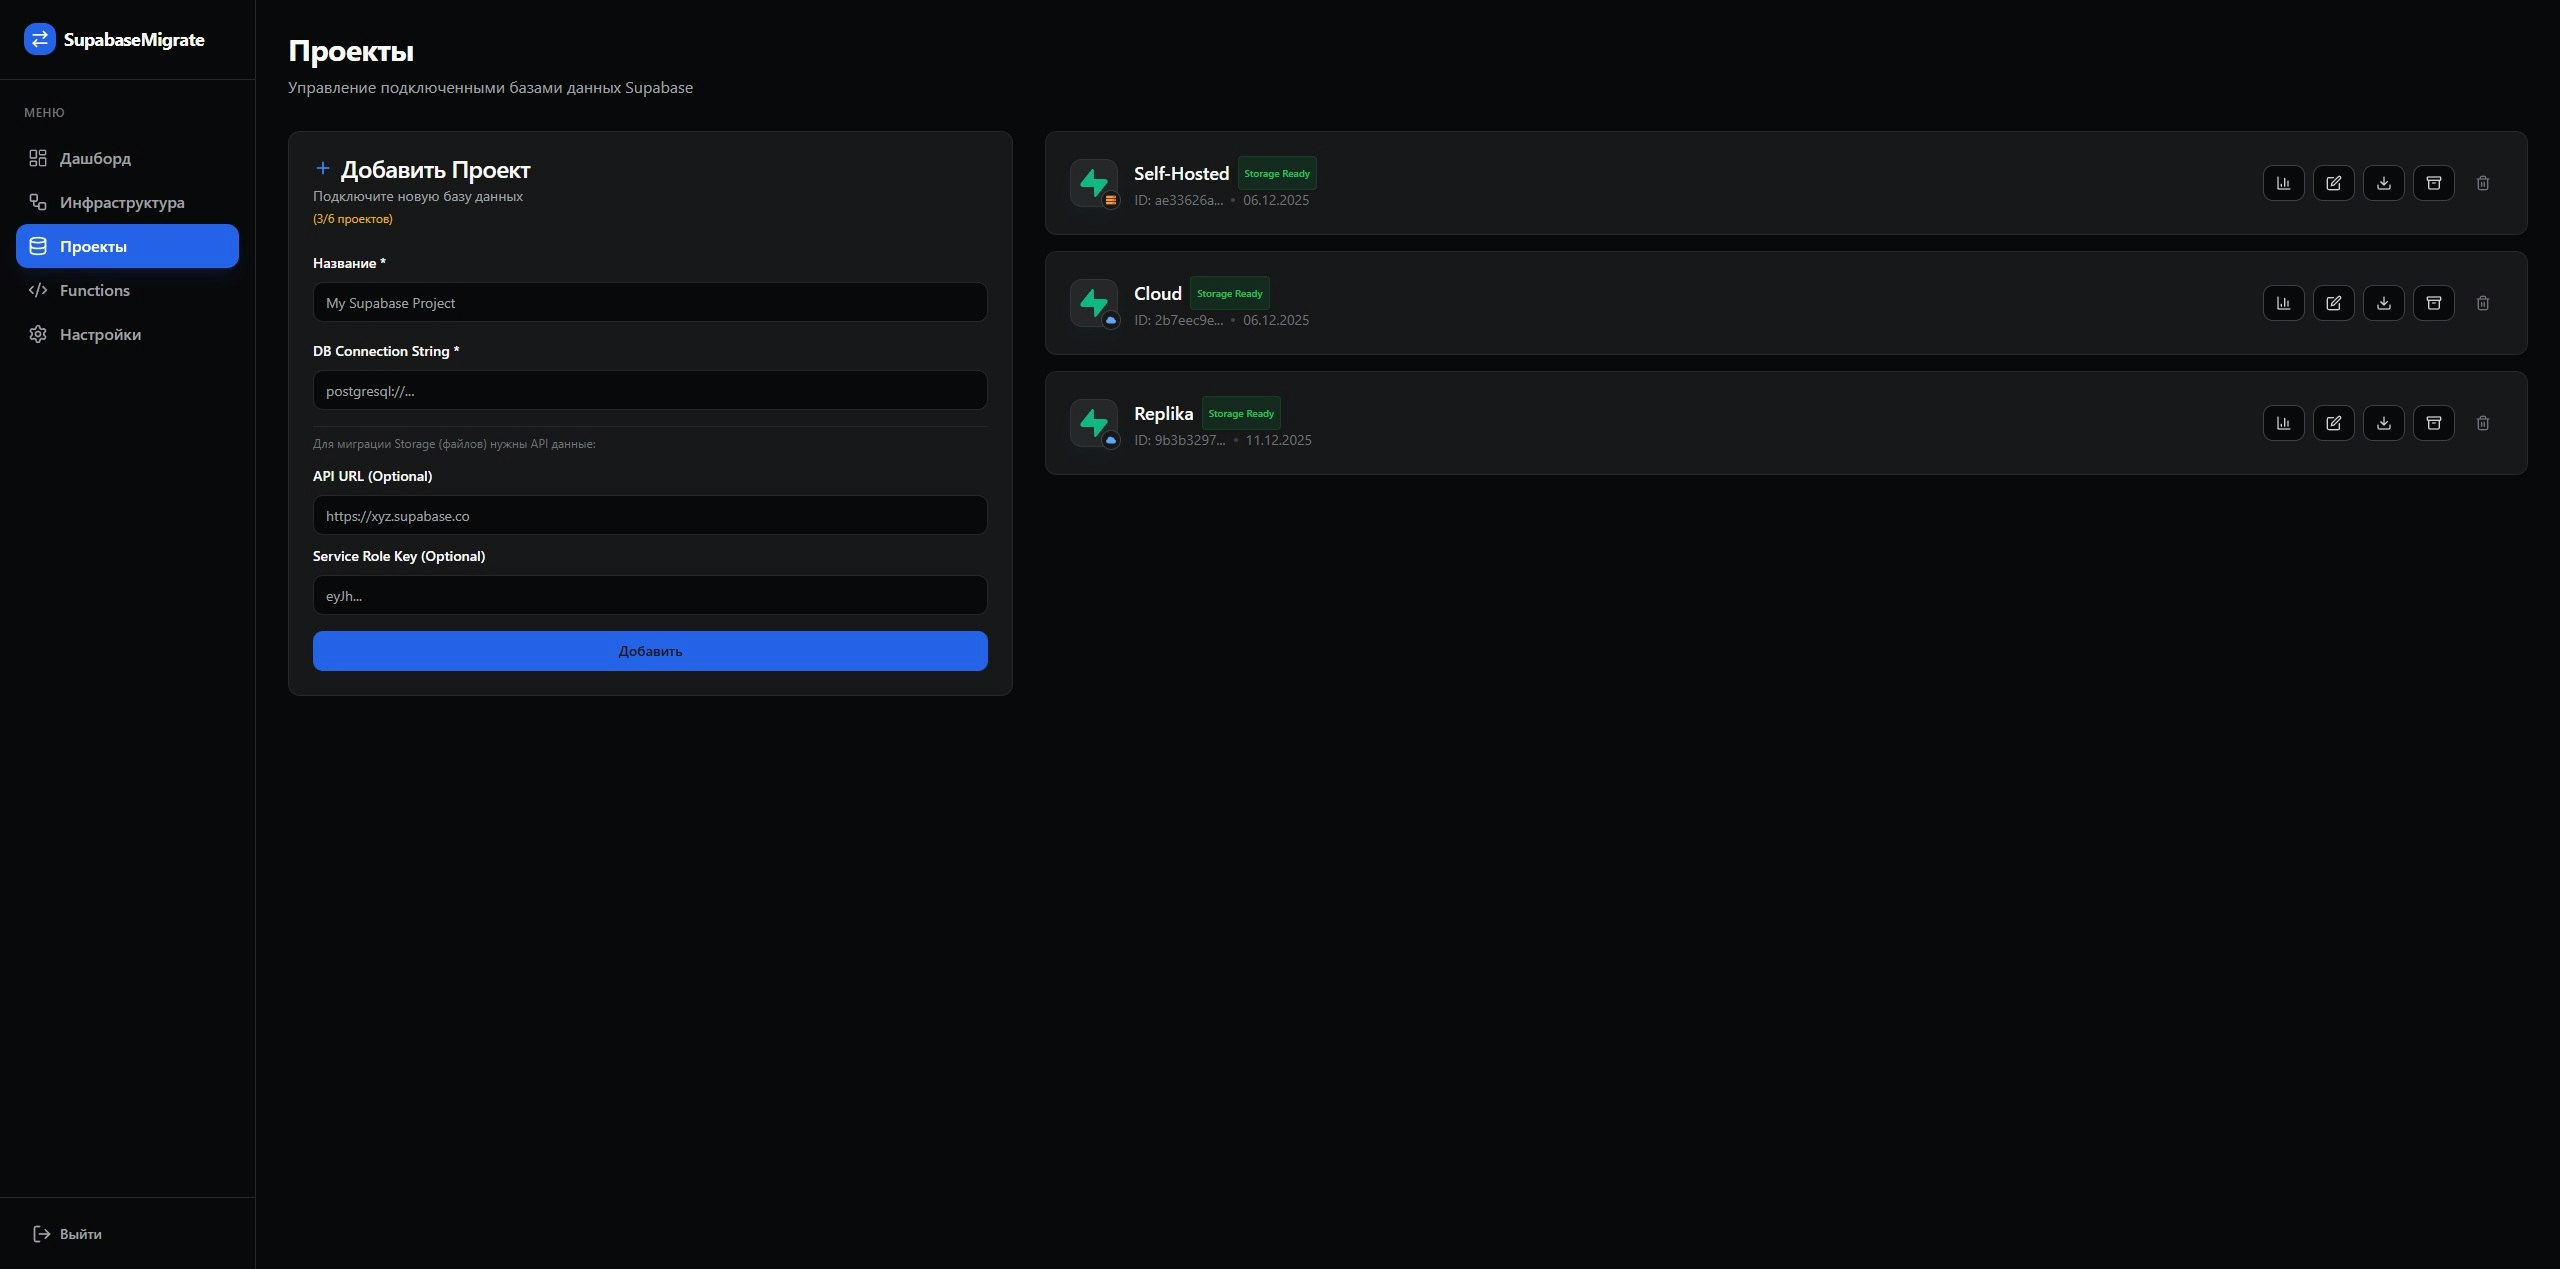The image size is (2560, 1269).
Task: Open the Functions page
Action: tap(94, 290)
